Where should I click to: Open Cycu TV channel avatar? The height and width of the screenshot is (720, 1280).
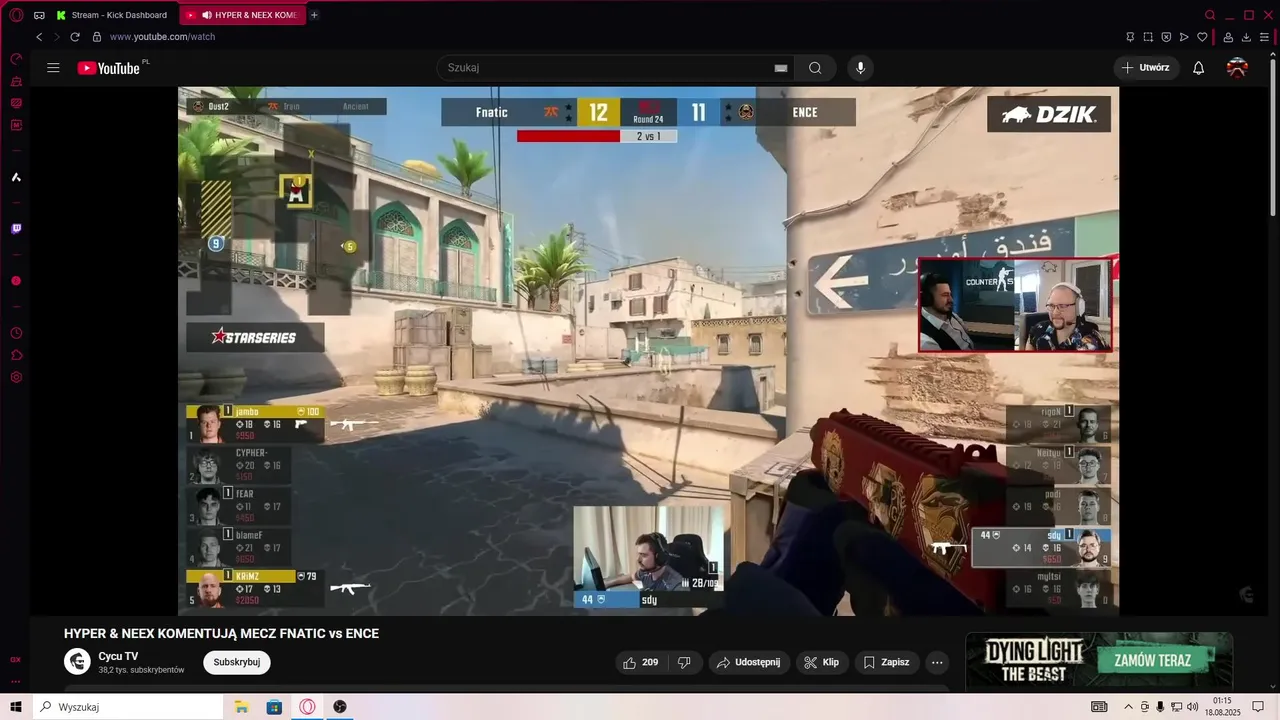coord(77,662)
